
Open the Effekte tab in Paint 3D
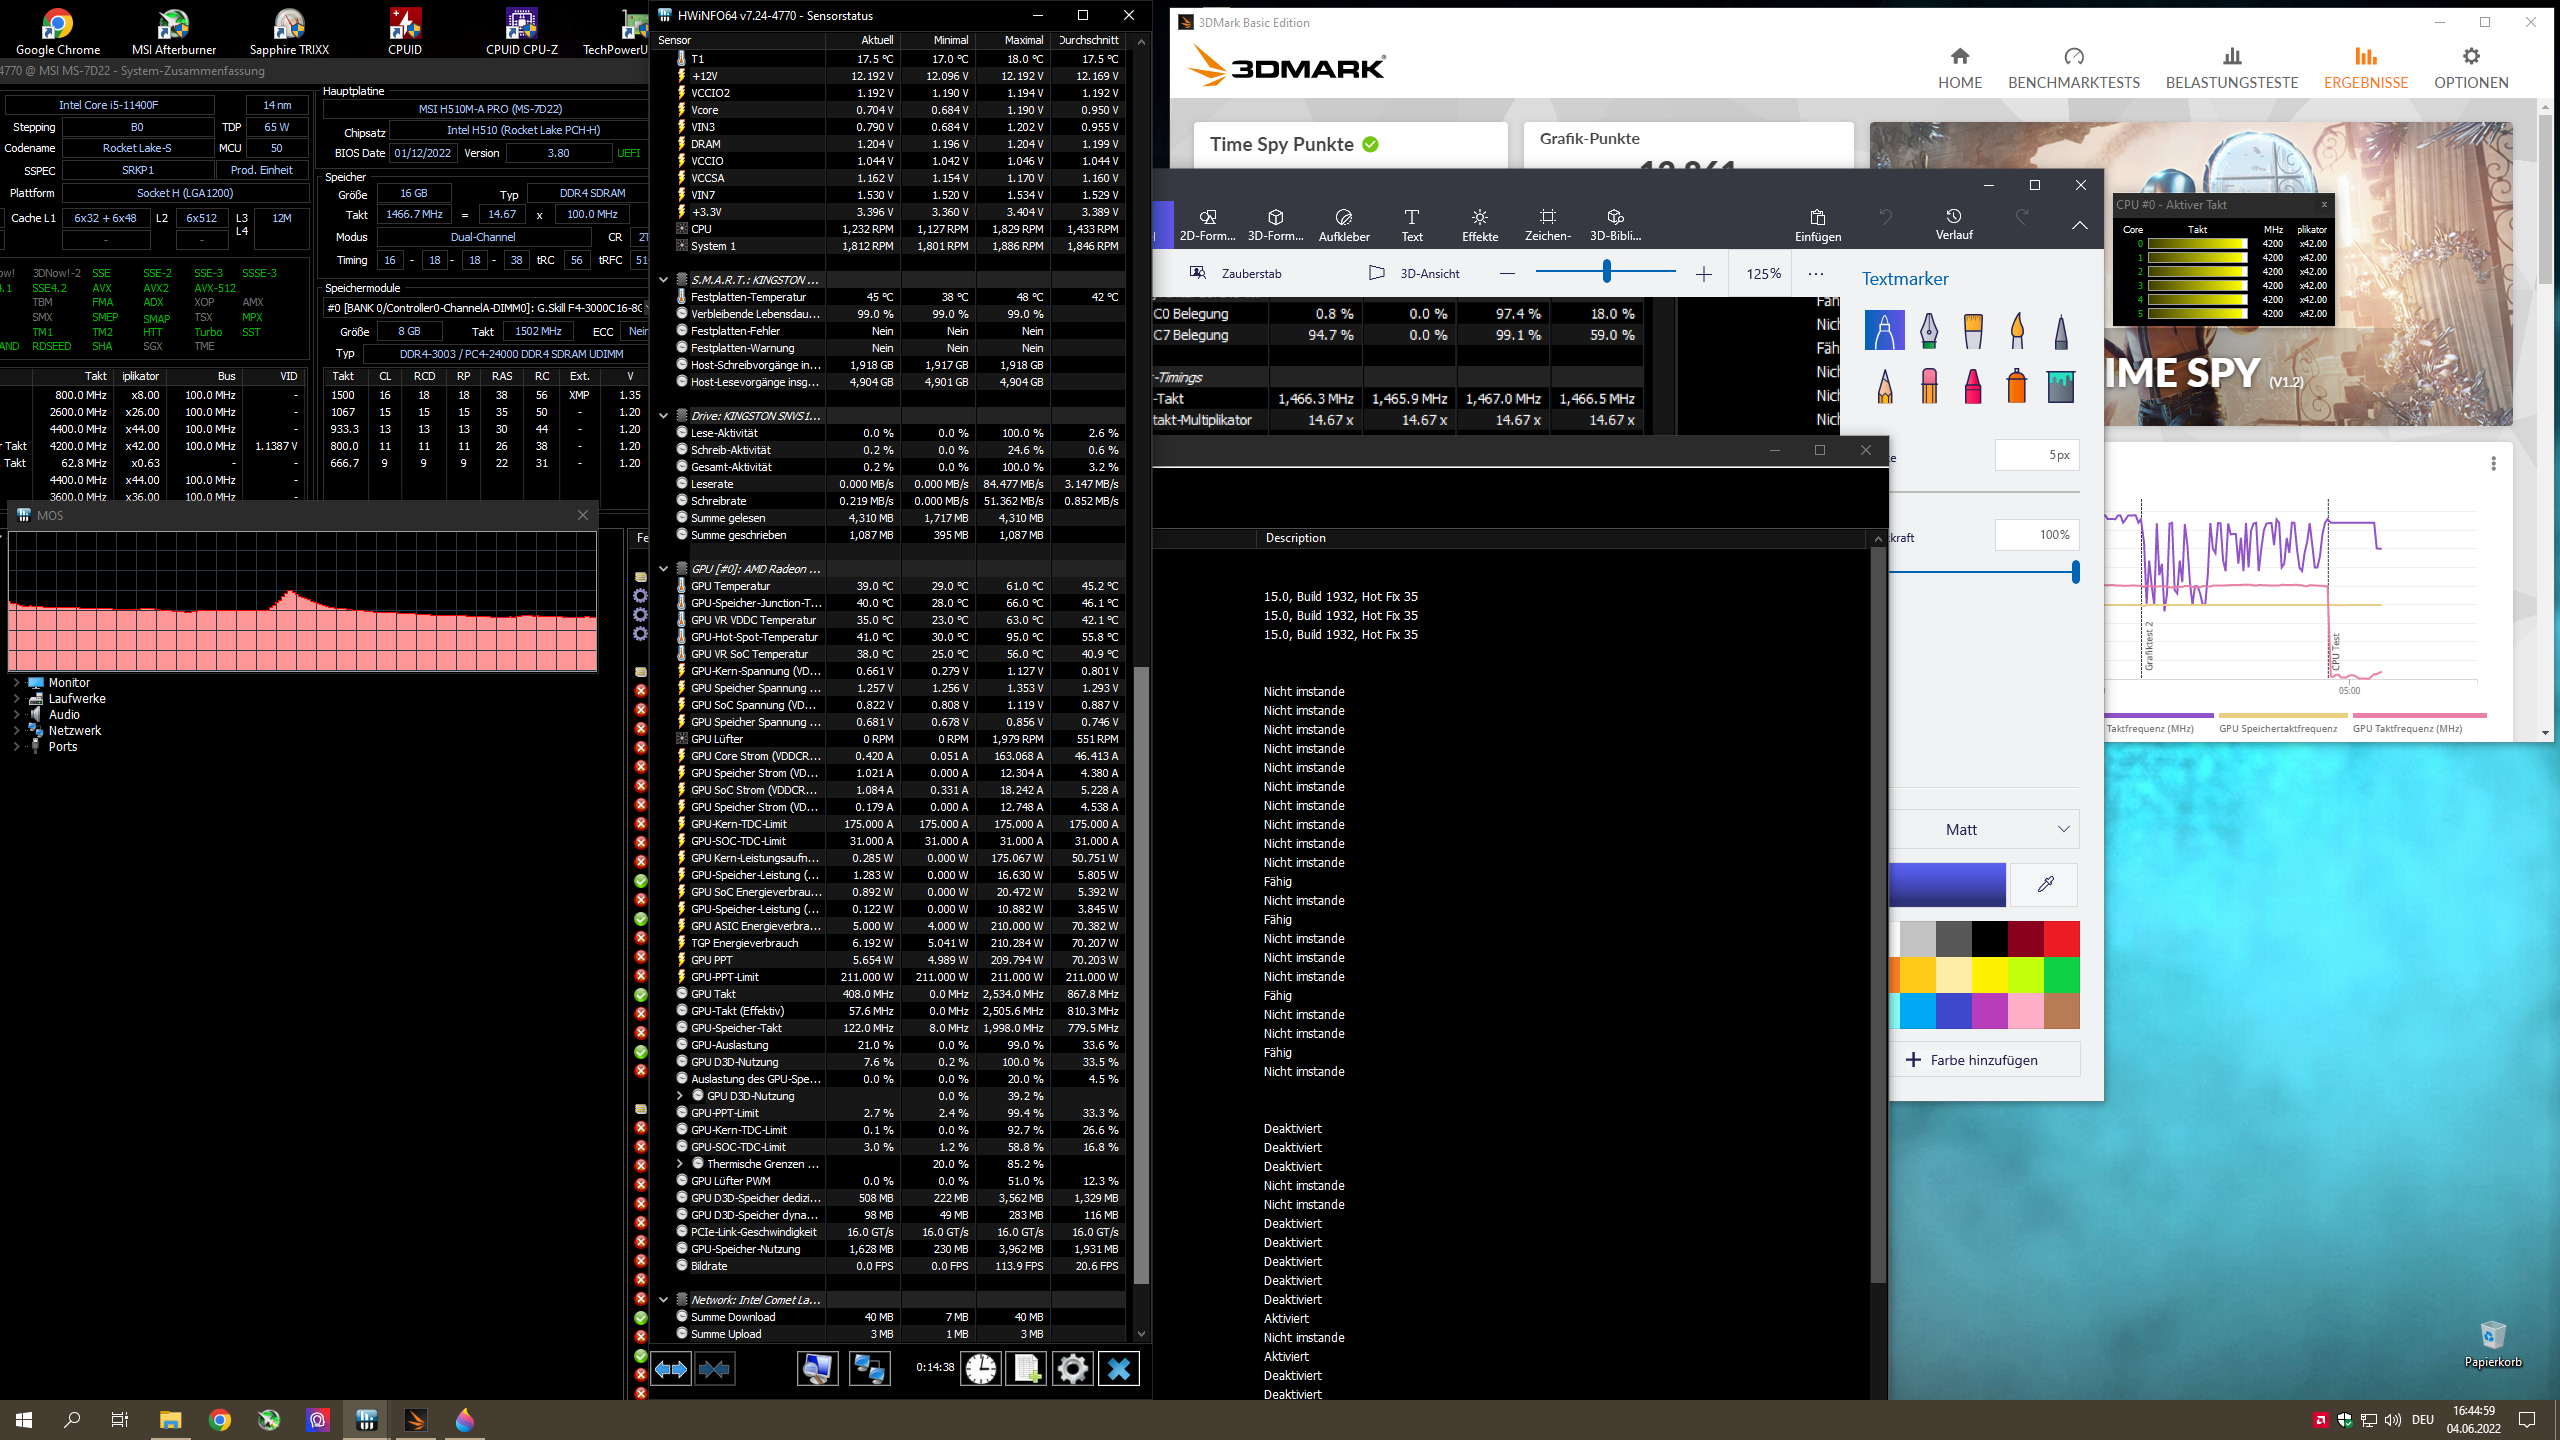1480,225
